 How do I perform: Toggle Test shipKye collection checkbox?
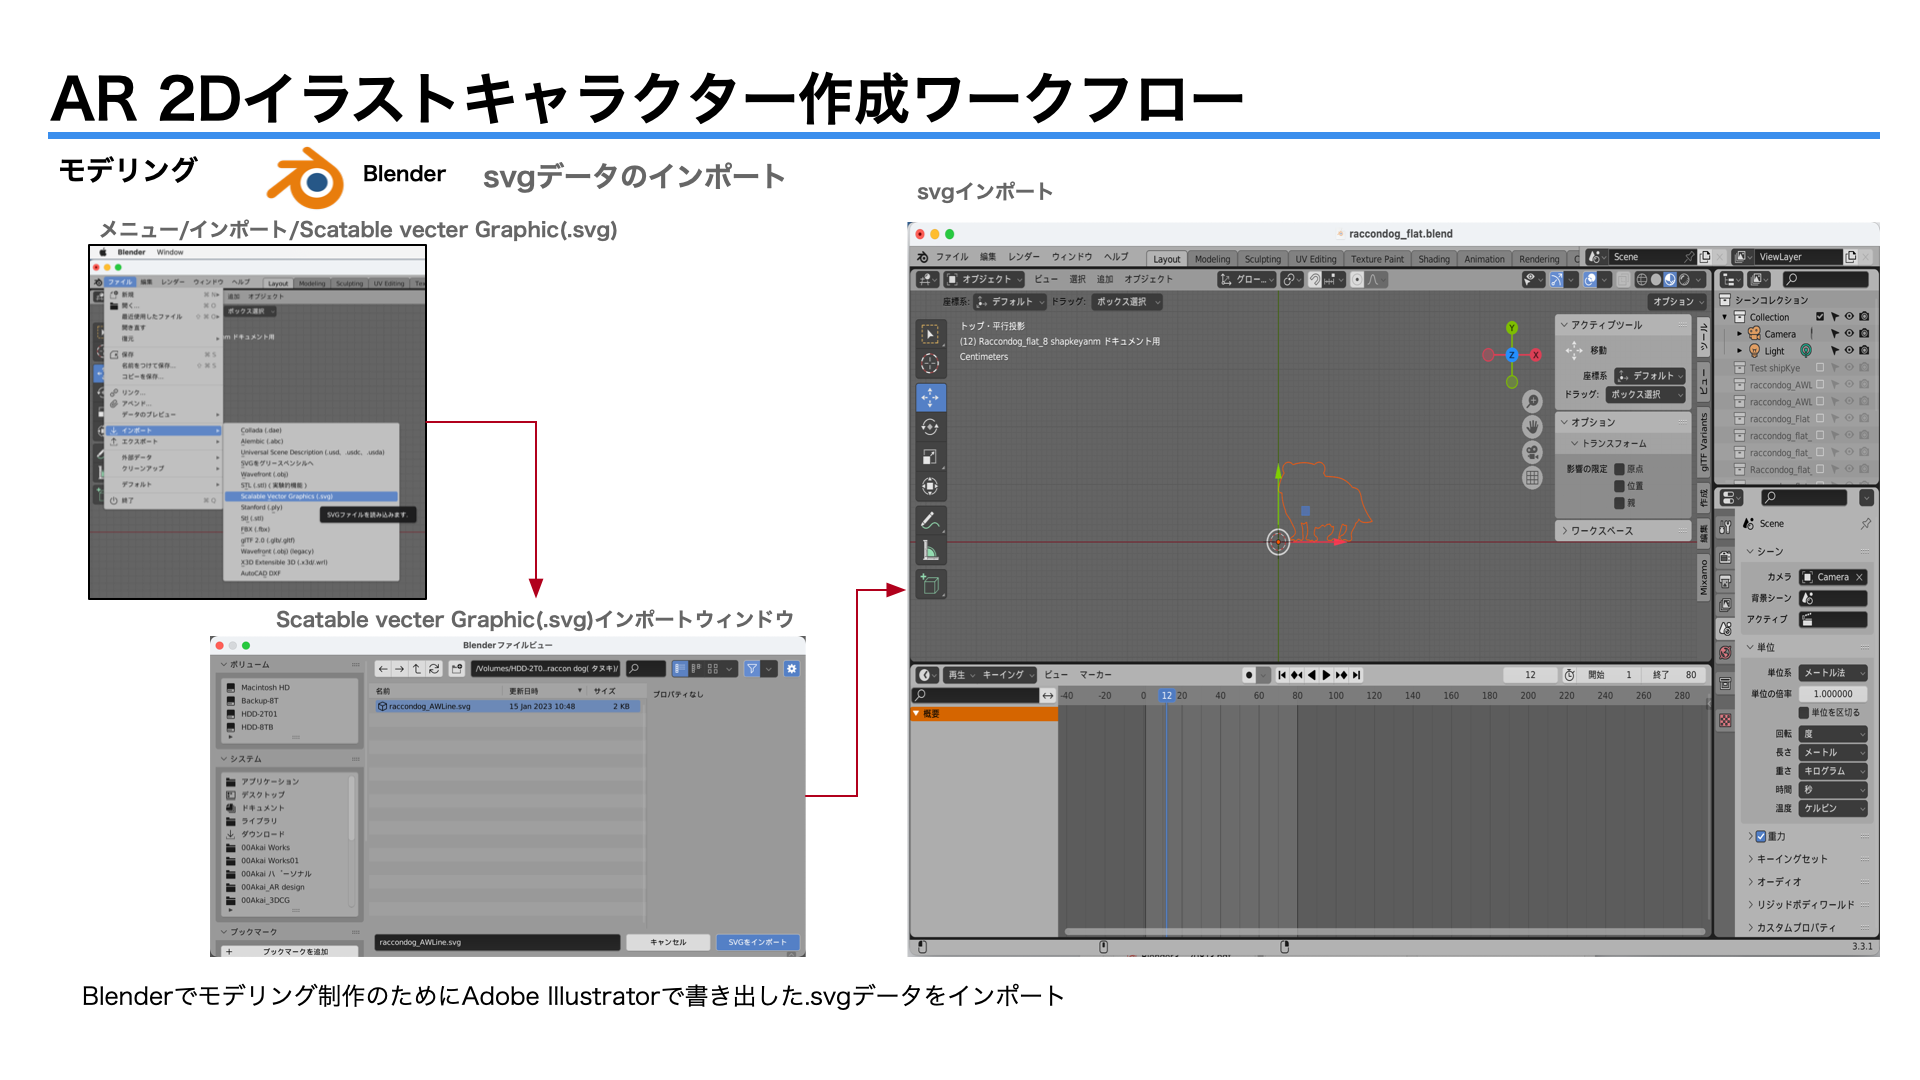(x=1820, y=368)
